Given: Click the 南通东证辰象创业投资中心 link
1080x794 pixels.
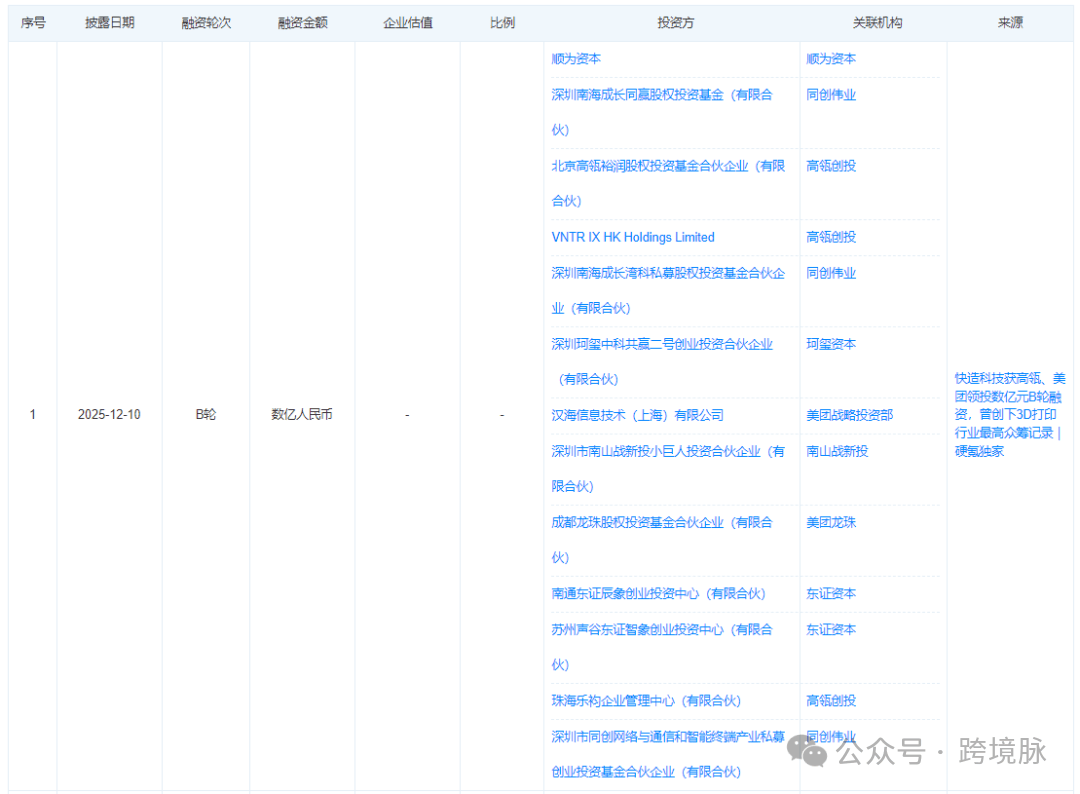Looking at the screenshot, I should pos(658,593).
